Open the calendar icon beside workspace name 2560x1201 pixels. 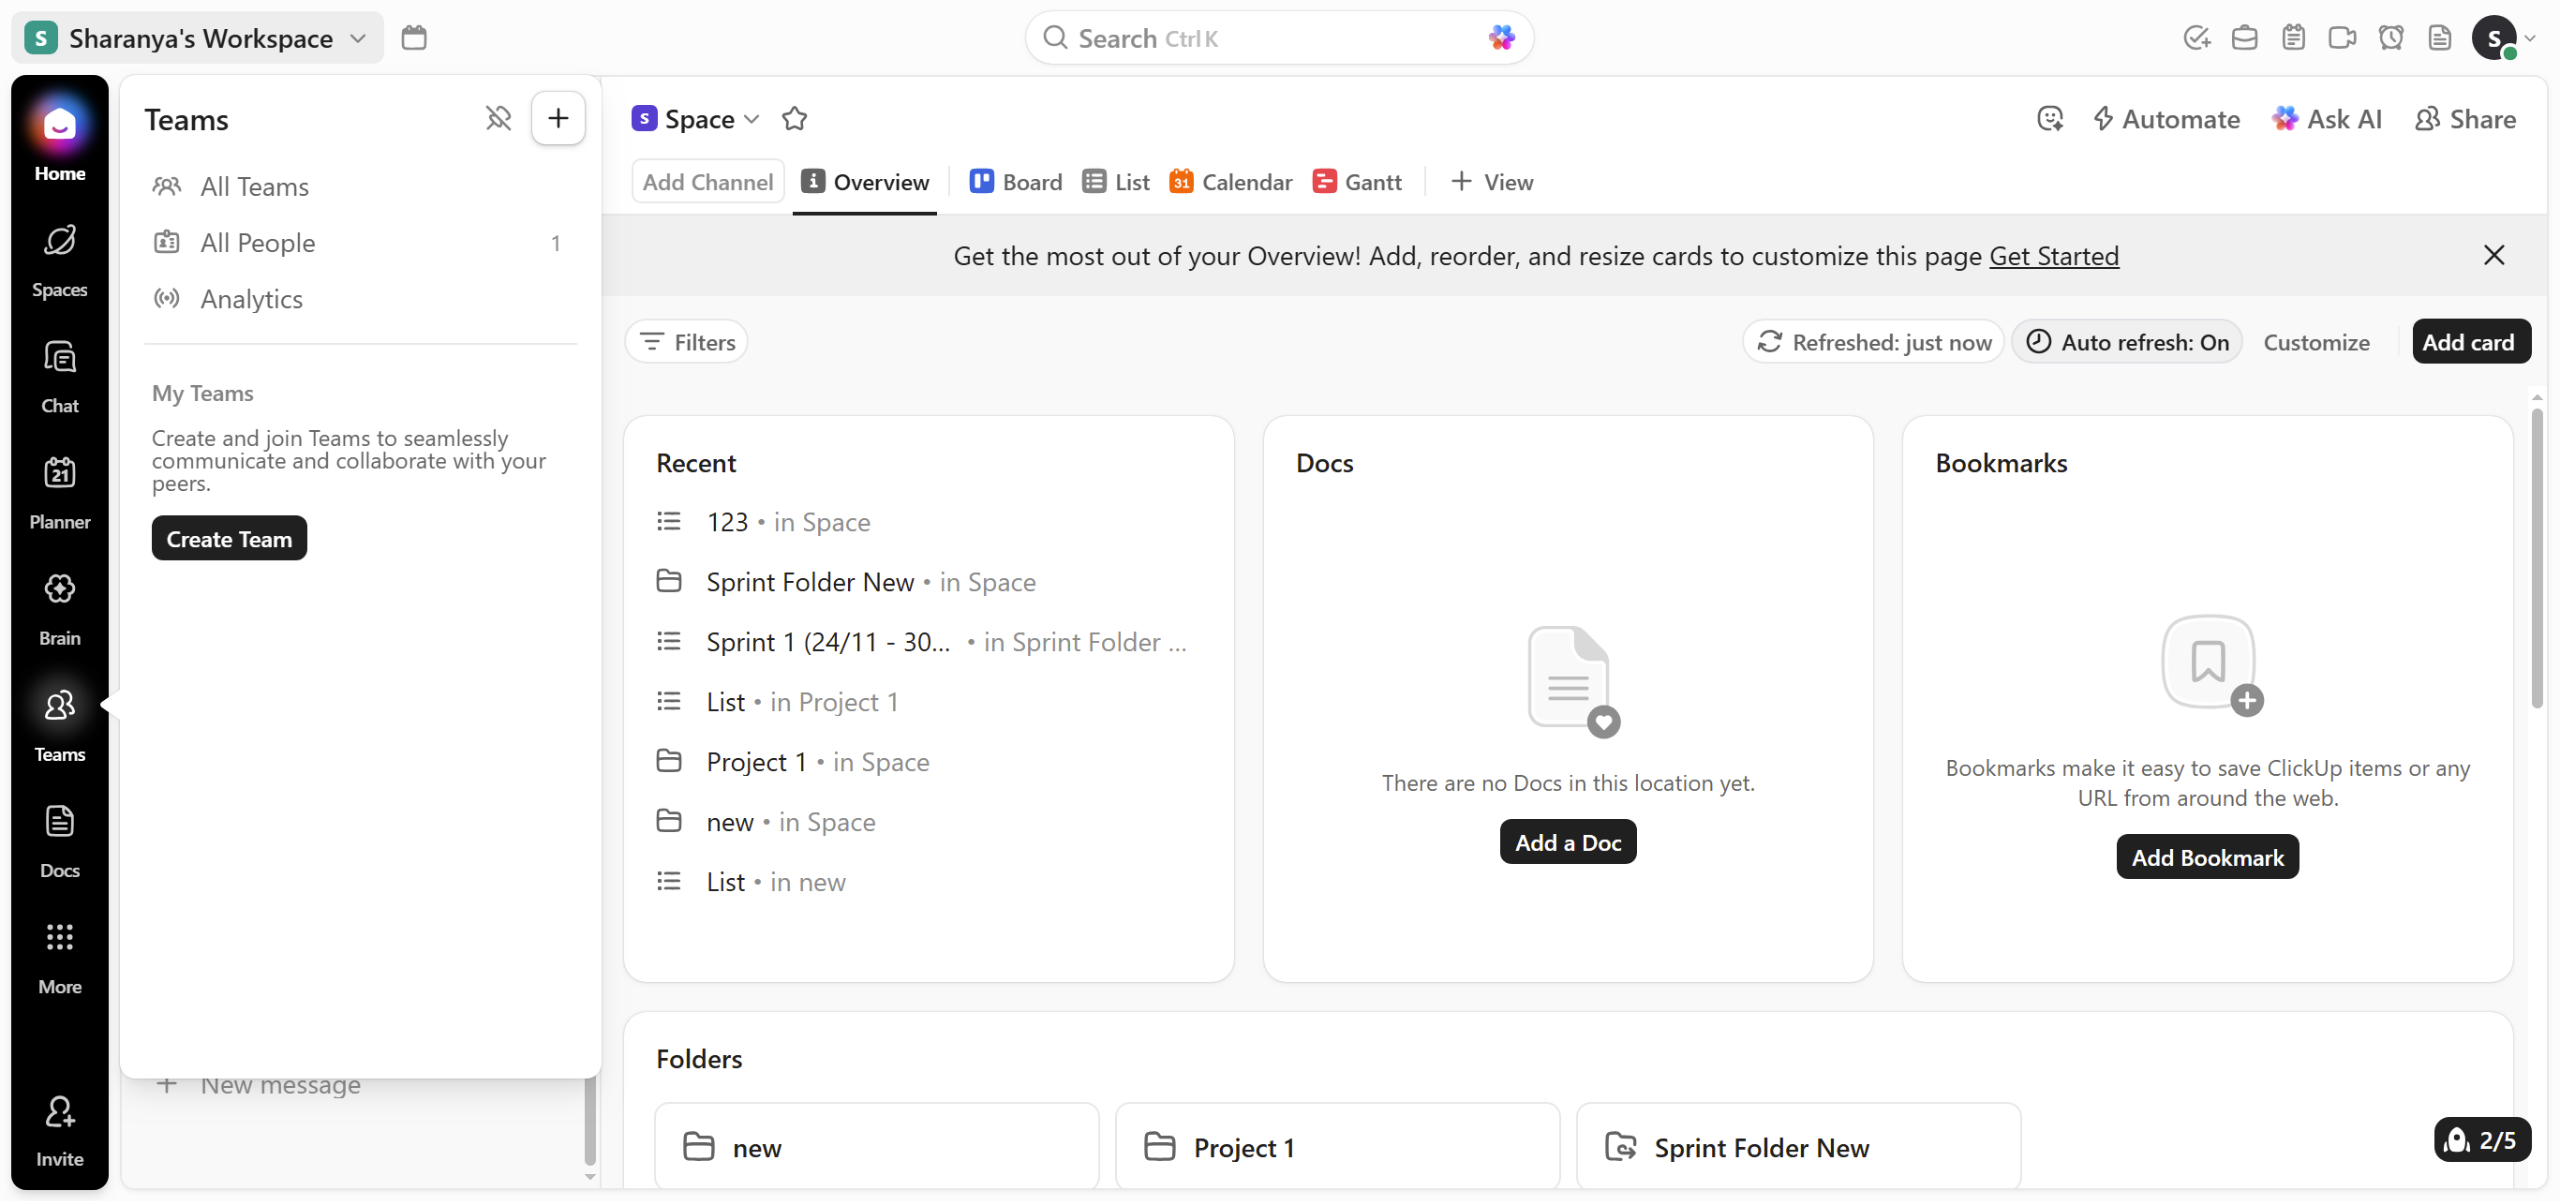tap(413, 38)
